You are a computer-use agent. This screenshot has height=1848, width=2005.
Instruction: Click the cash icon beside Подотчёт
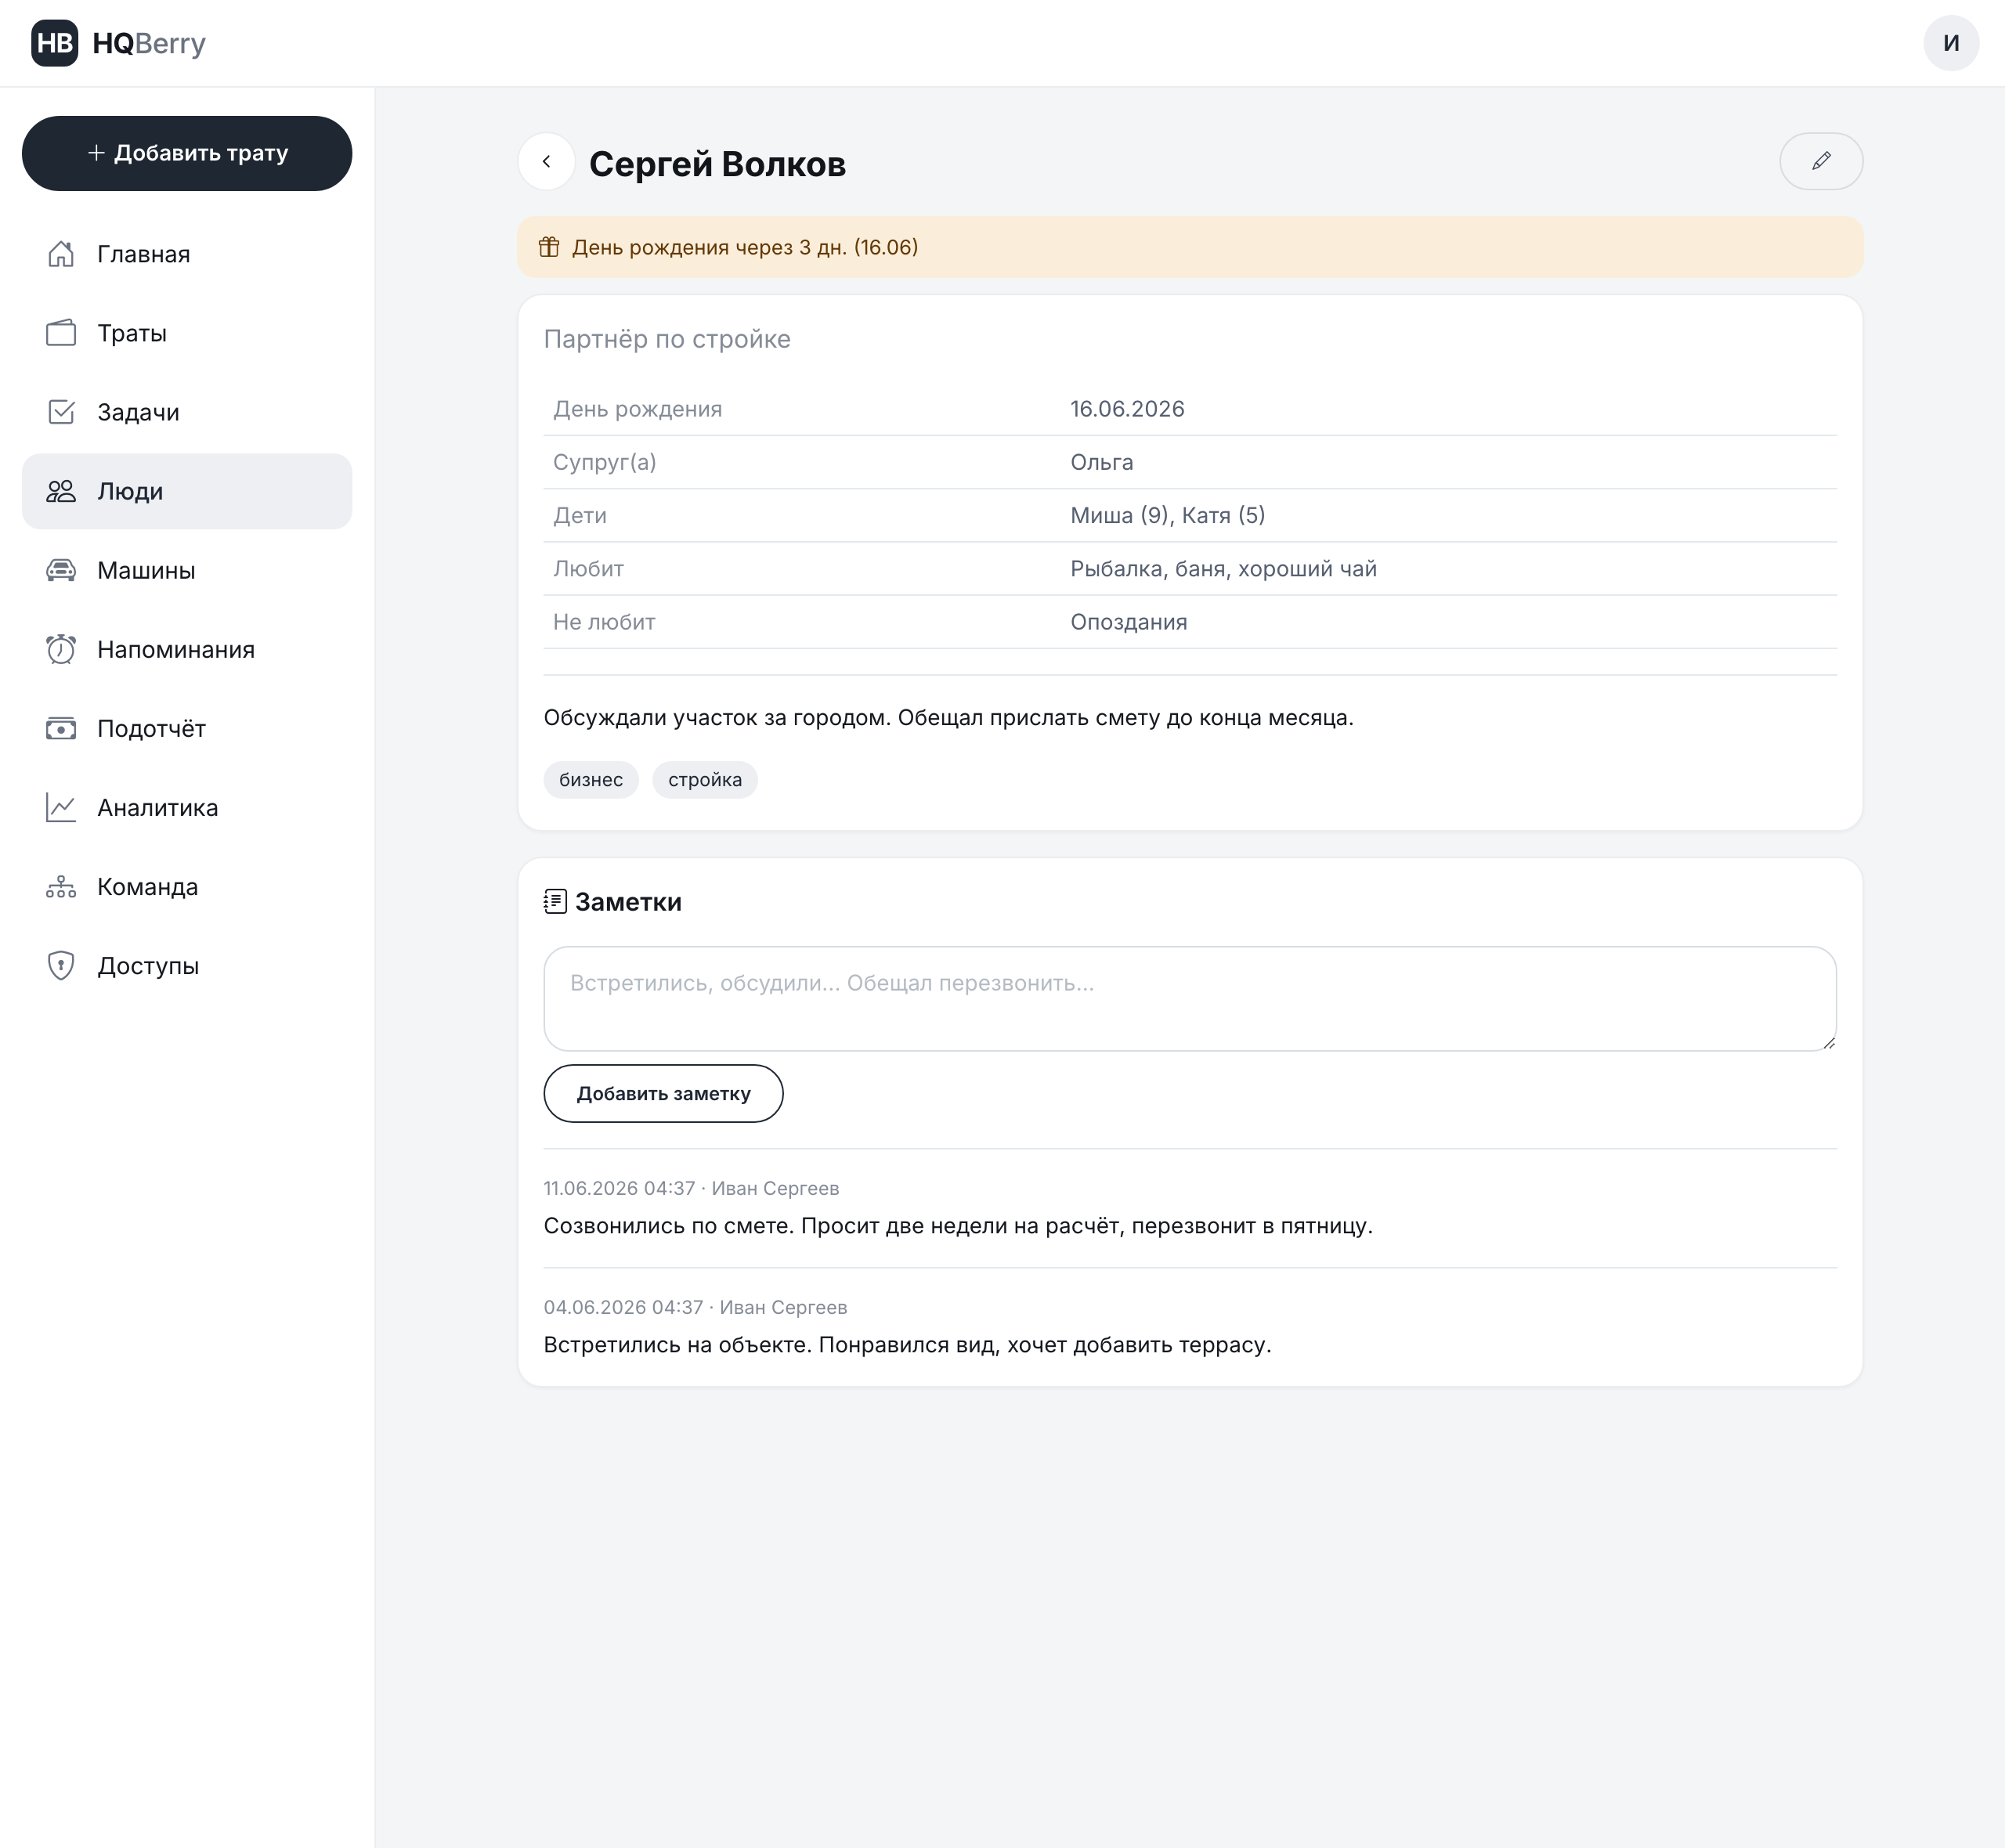coord(61,728)
